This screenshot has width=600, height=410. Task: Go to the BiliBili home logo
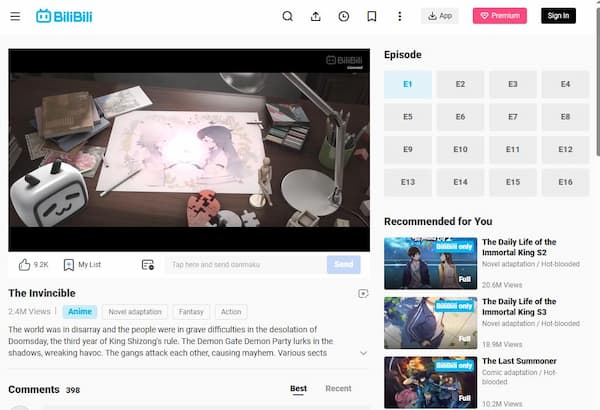tap(64, 16)
